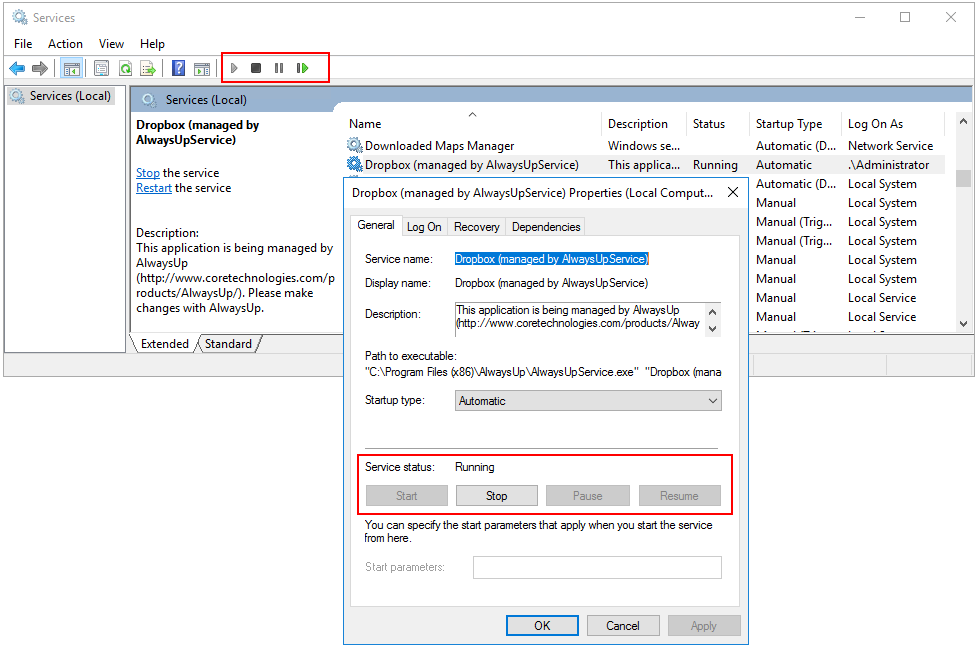Maximize the Services window
Image resolution: width=978 pixels, height=647 pixels.
[x=904, y=17]
